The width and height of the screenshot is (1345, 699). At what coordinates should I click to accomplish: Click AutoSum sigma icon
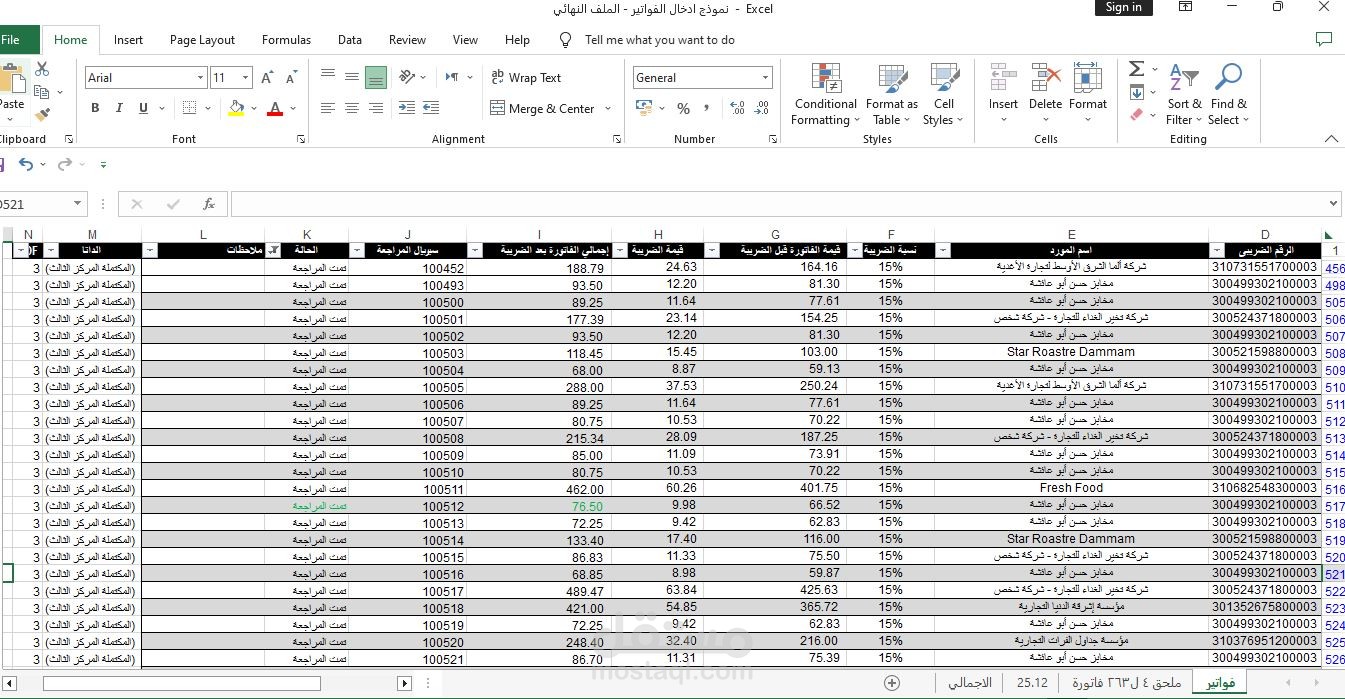(x=1137, y=69)
